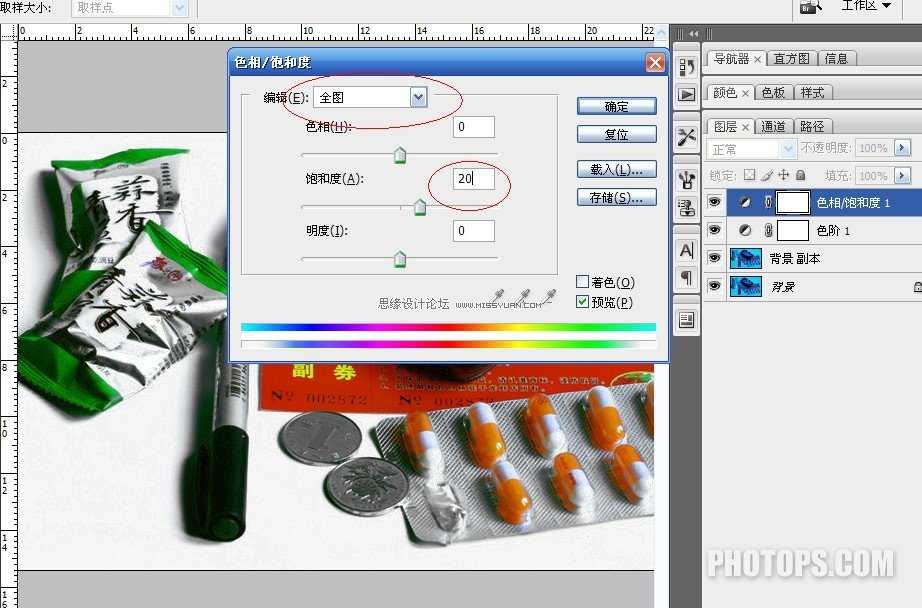
Task: Open the History panel dock icon
Action: point(686,67)
